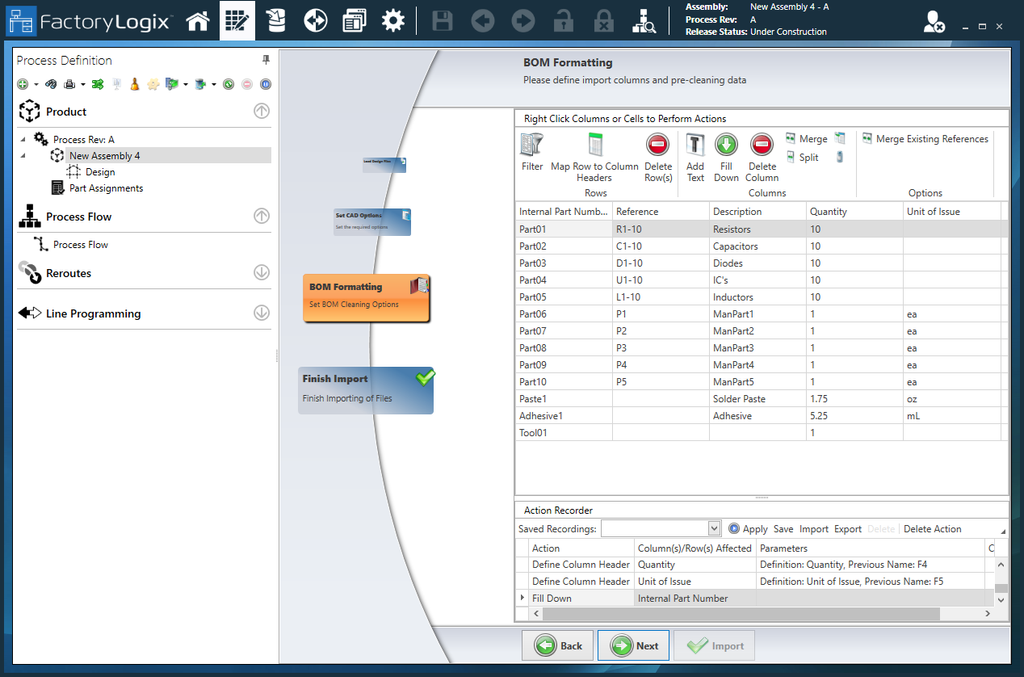Click the Home icon in top bar

point(198,21)
